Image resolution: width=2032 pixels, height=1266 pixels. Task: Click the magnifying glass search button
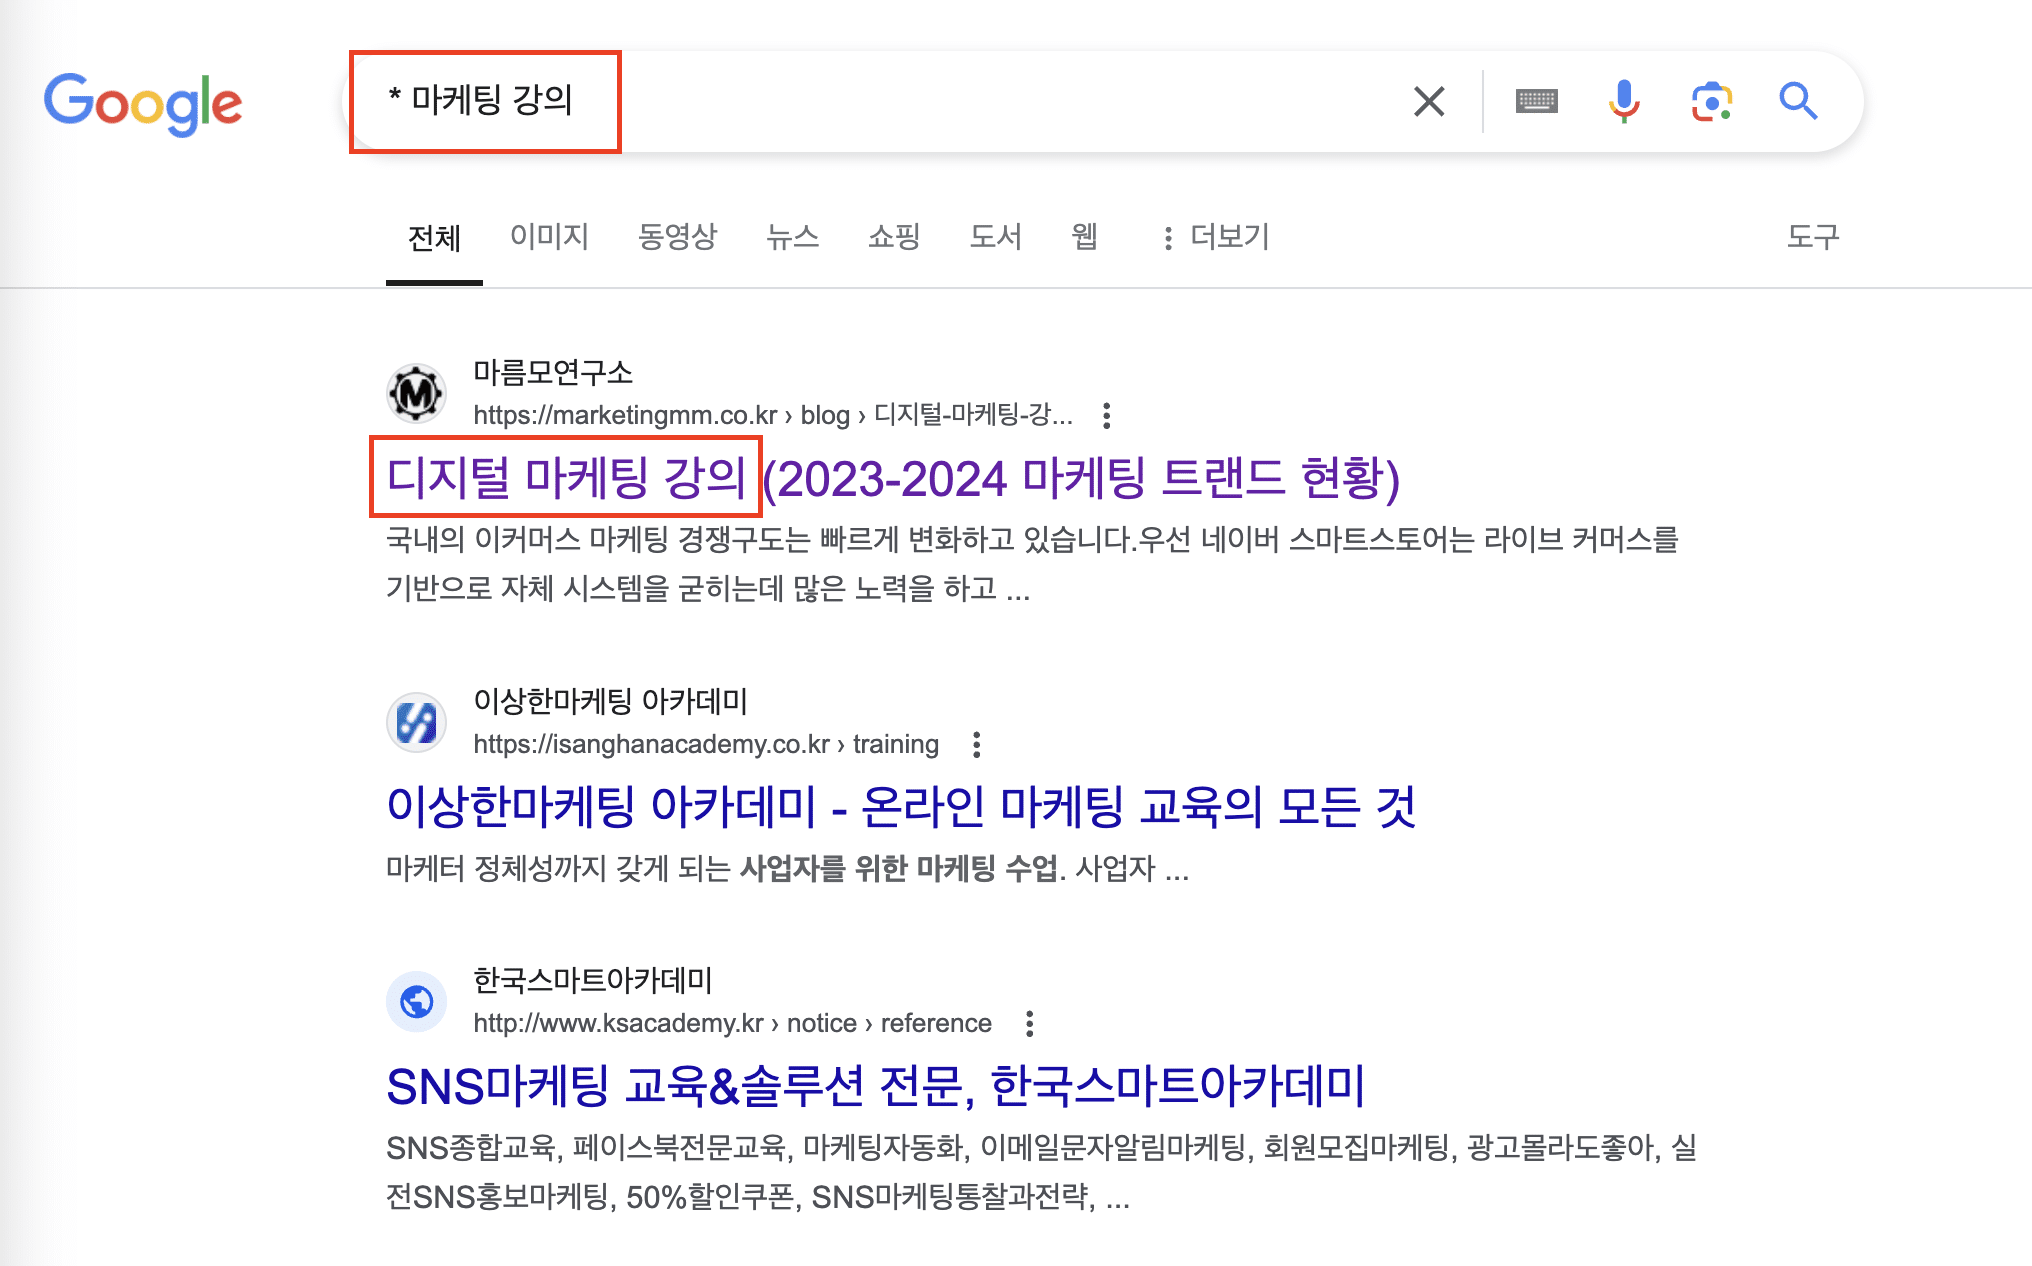pyautogui.click(x=1798, y=101)
